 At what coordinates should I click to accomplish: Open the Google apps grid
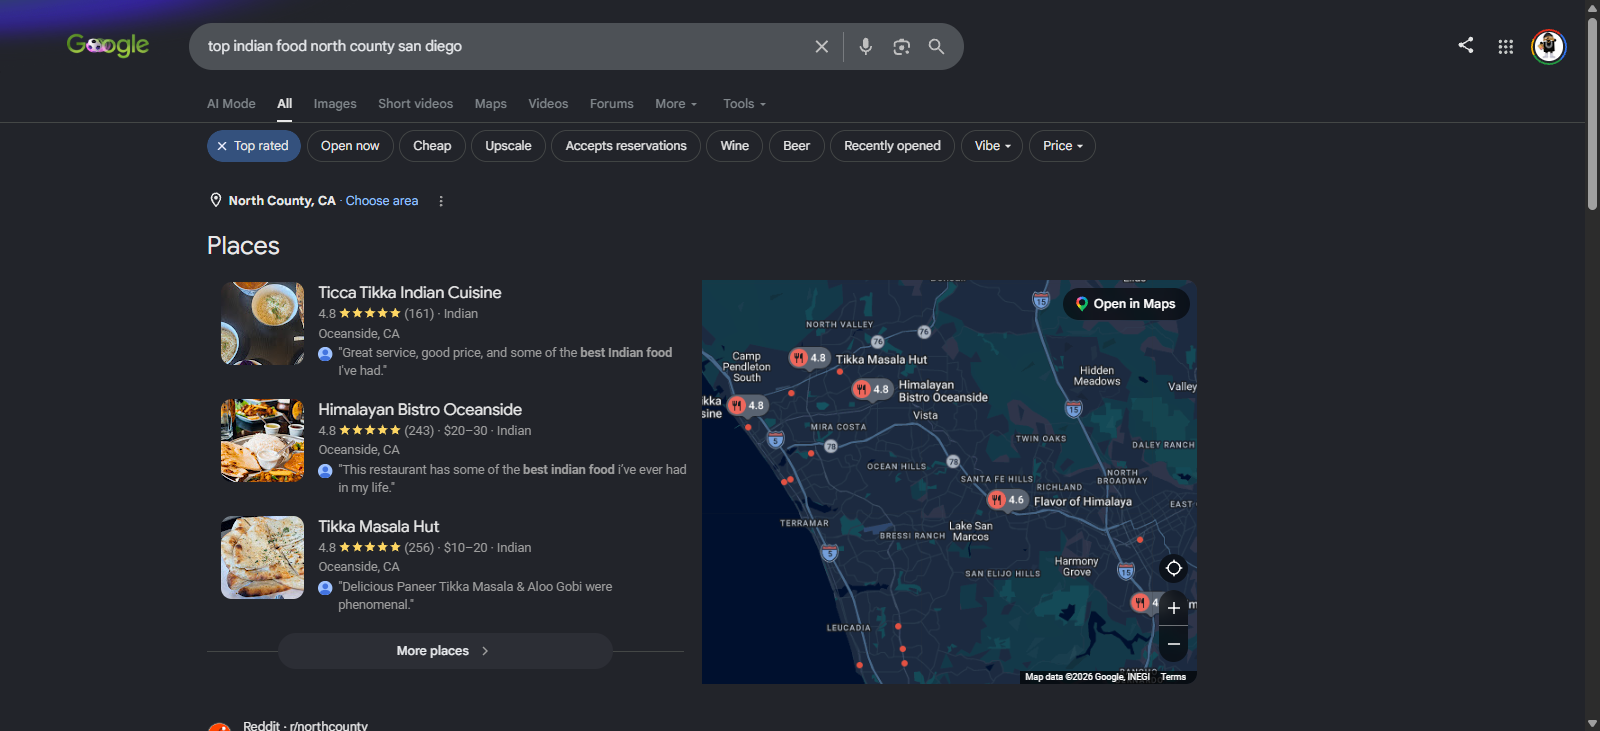[x=1506, y=46]
